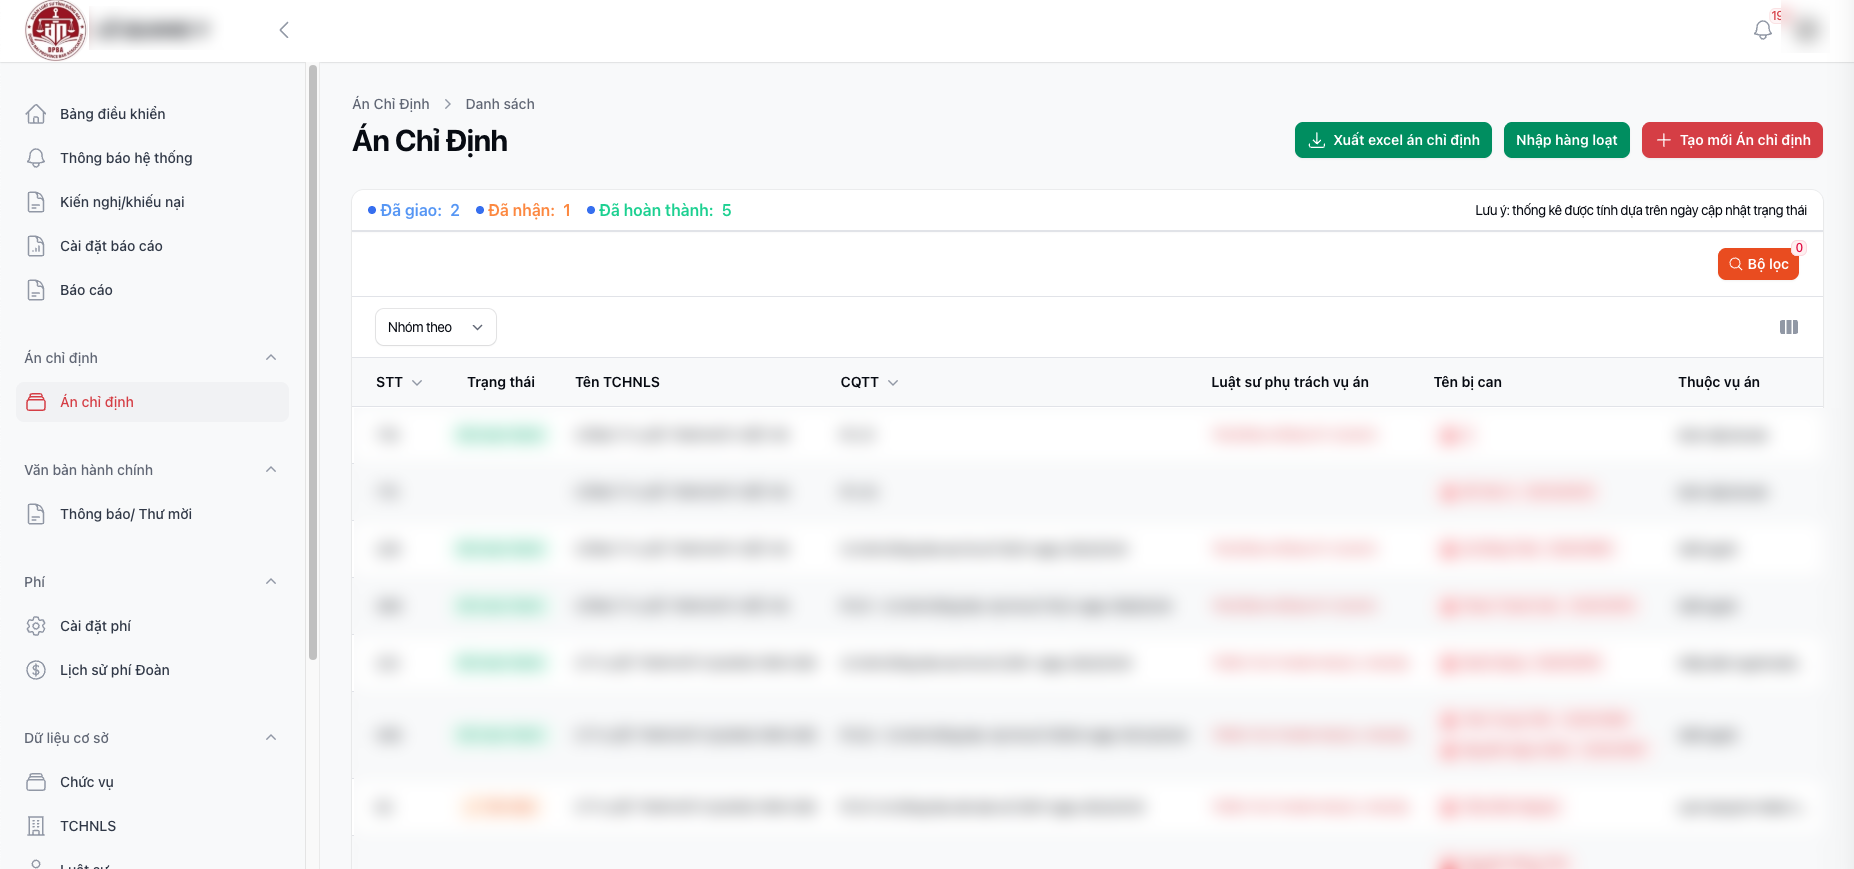The image size is (1854, 869).
Task: Open the Nhóm theo dropdown
Action: pos(435,327)
